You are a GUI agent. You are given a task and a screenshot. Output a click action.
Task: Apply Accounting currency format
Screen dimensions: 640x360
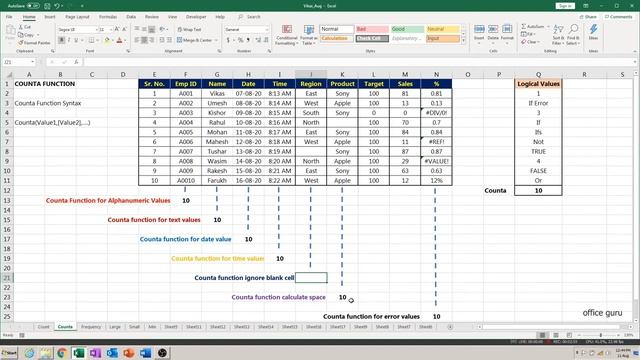click(227, 40)
